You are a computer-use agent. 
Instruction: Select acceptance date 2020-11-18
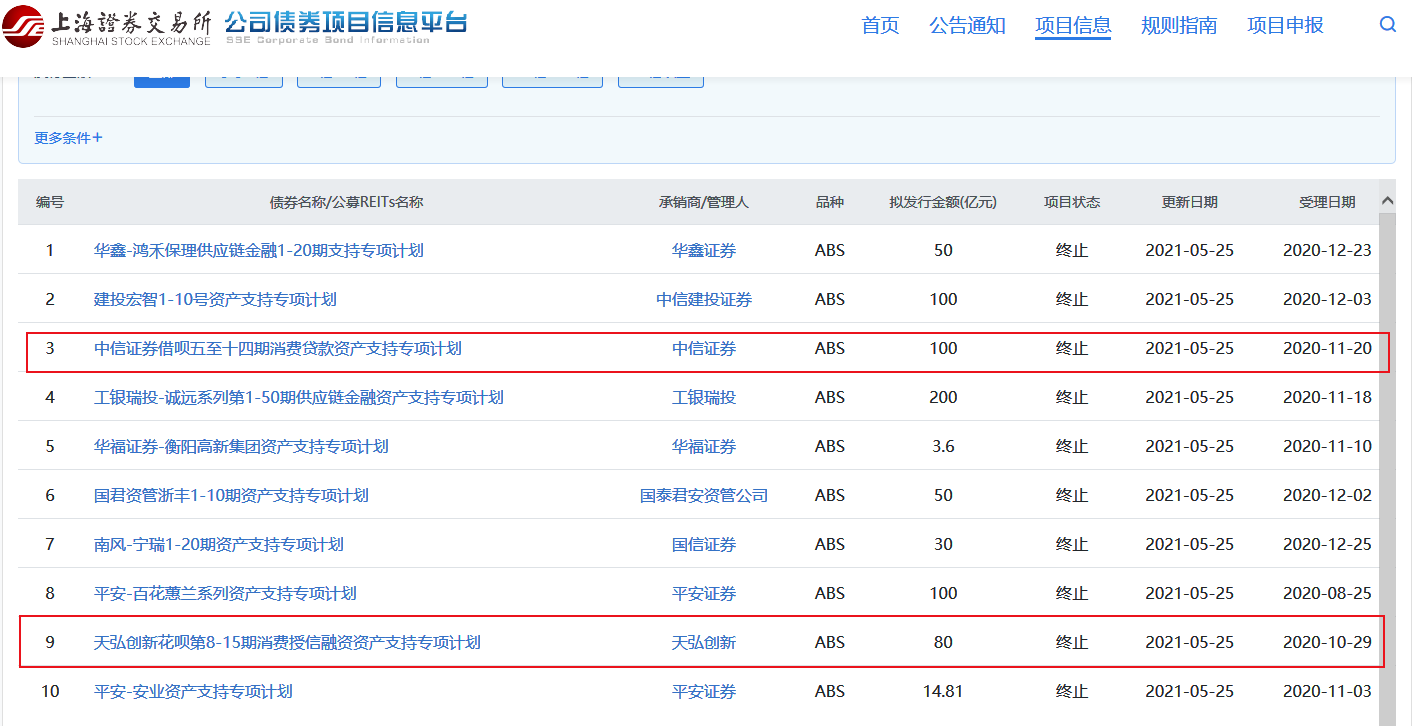click(x=1328, y=397)
